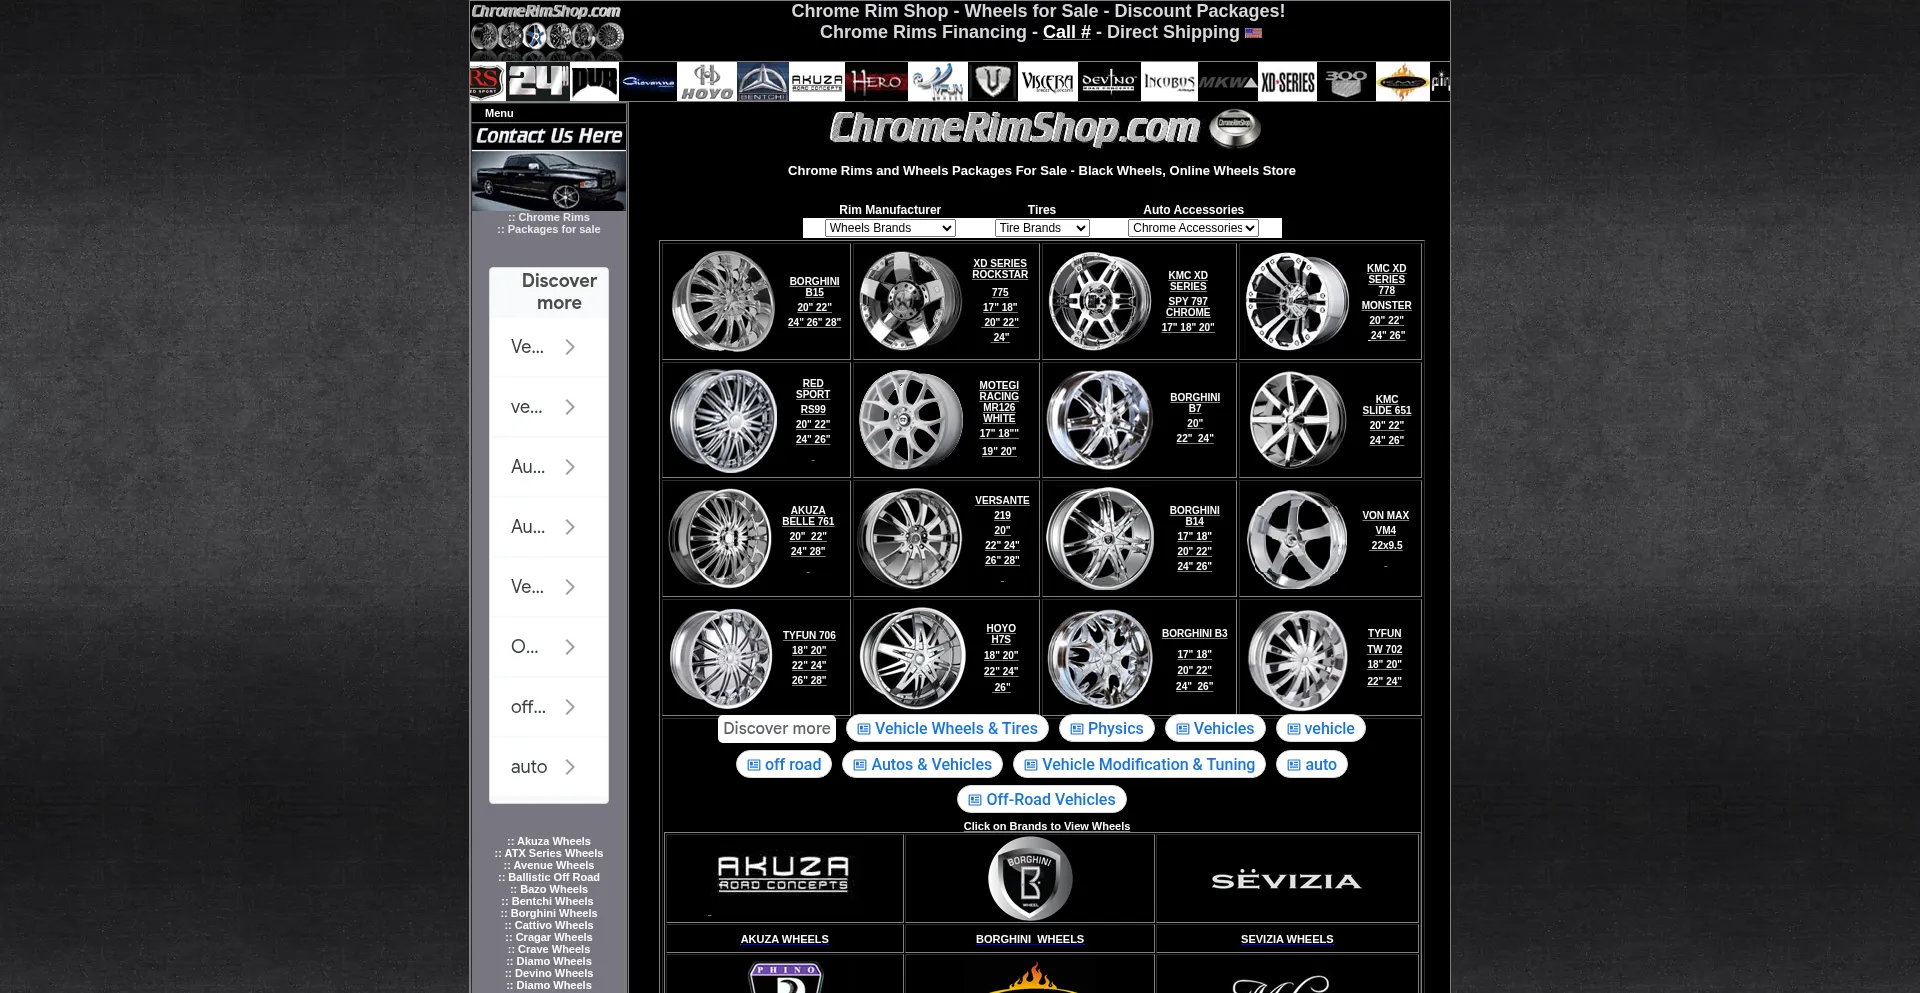1920x993 pixels.
Task: Open the MKW brand logo
Action: click(x=1228, y=82)
